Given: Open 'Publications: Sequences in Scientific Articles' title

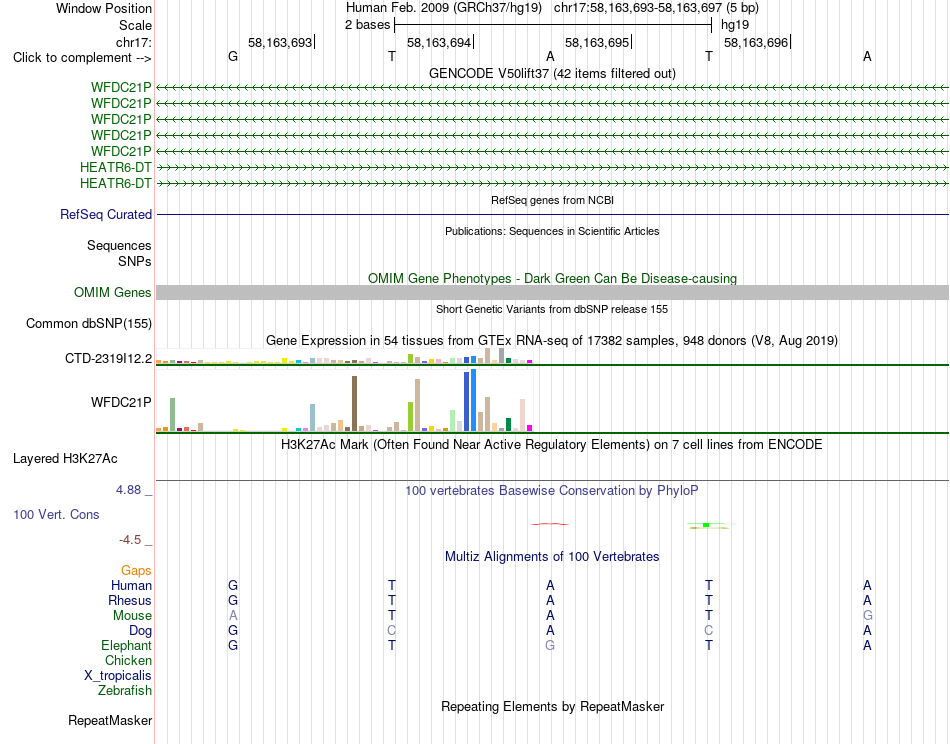Looking at the screenshot, I should coord(552,231).
